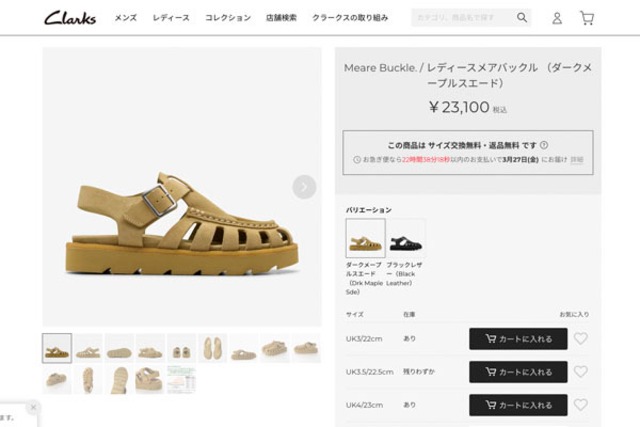This screenshot has width=640, height=427.
Task: Open the shopping cart icon
Action: pos(586,18)
